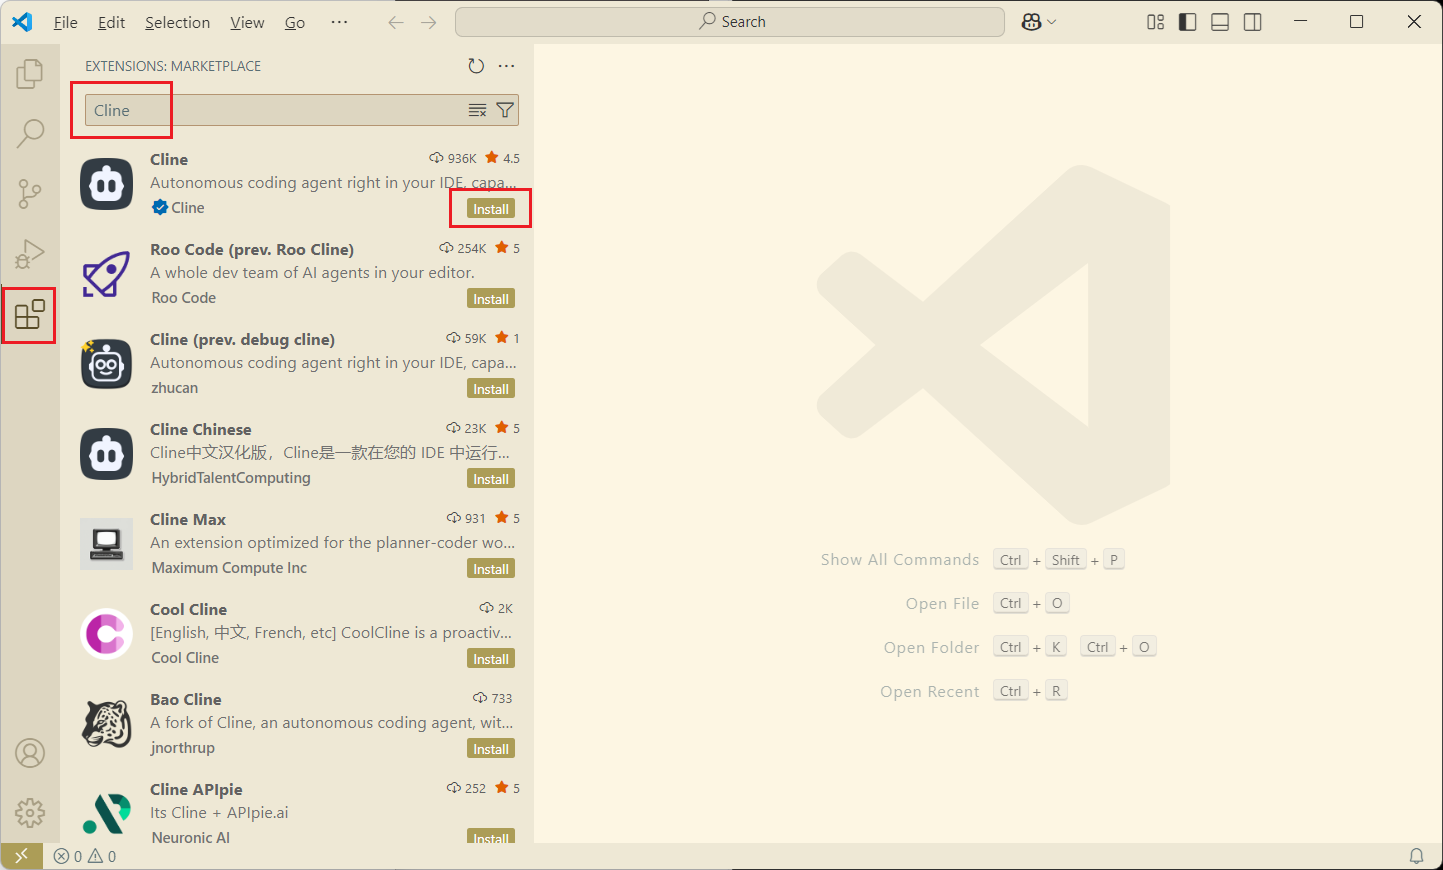This screenshot has height=870, width=1443.
Task: Toggle the bottom panel layout button
Action: tap(1220, 22)
